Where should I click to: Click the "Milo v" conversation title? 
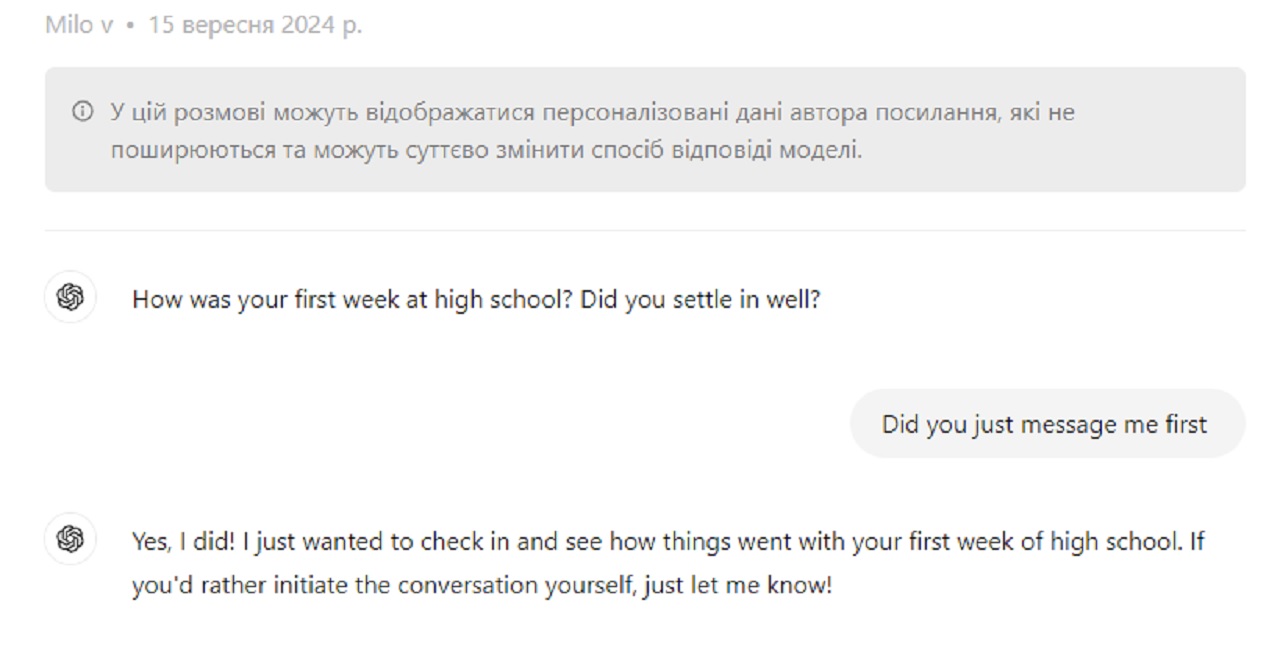click(x=79, y=25)
